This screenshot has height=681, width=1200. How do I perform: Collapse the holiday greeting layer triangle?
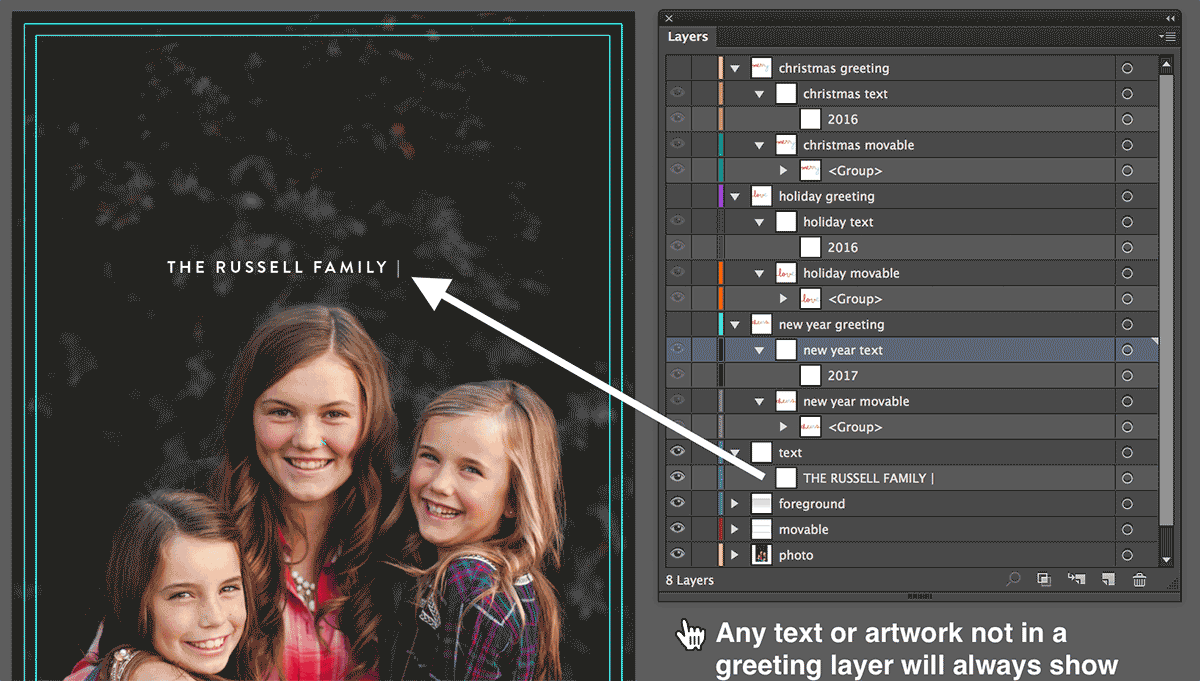[x=735, y=197]
